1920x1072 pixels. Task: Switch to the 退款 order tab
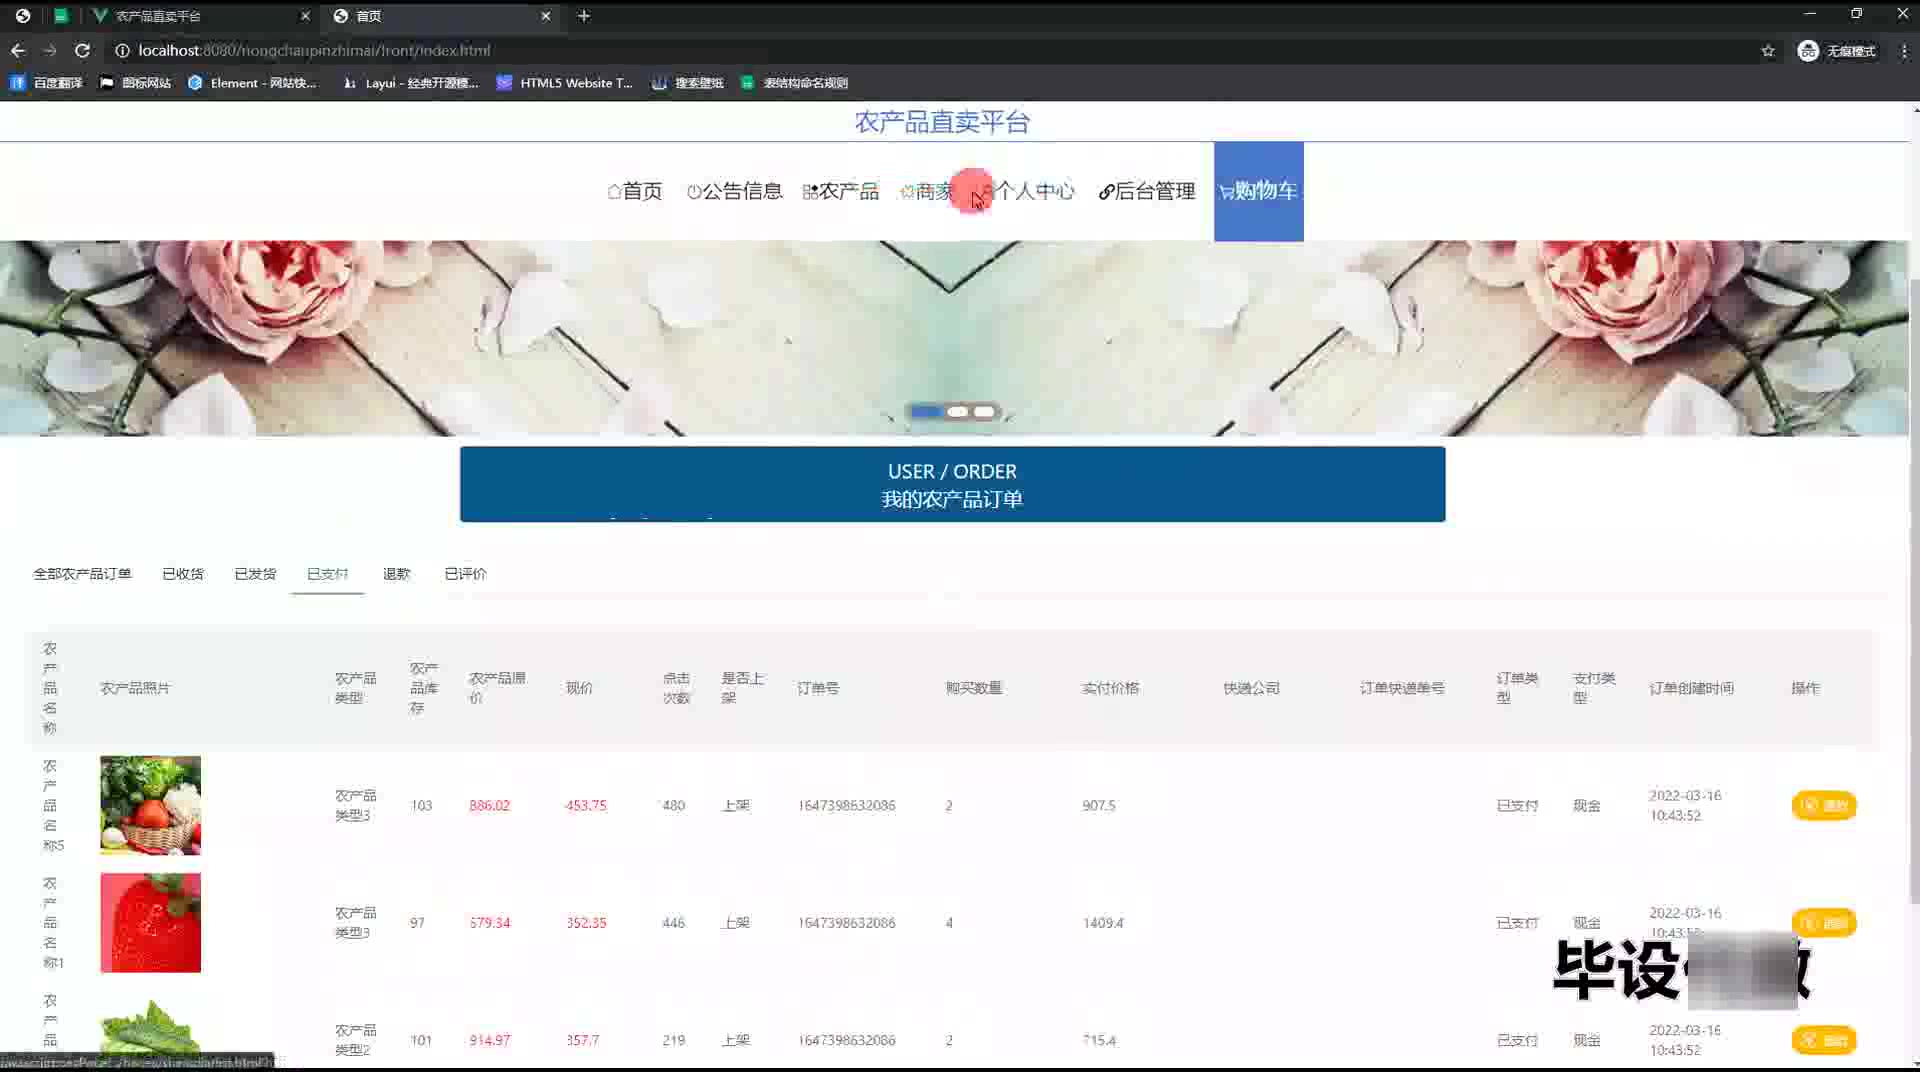pyautogui.click(x=397, y=574)
